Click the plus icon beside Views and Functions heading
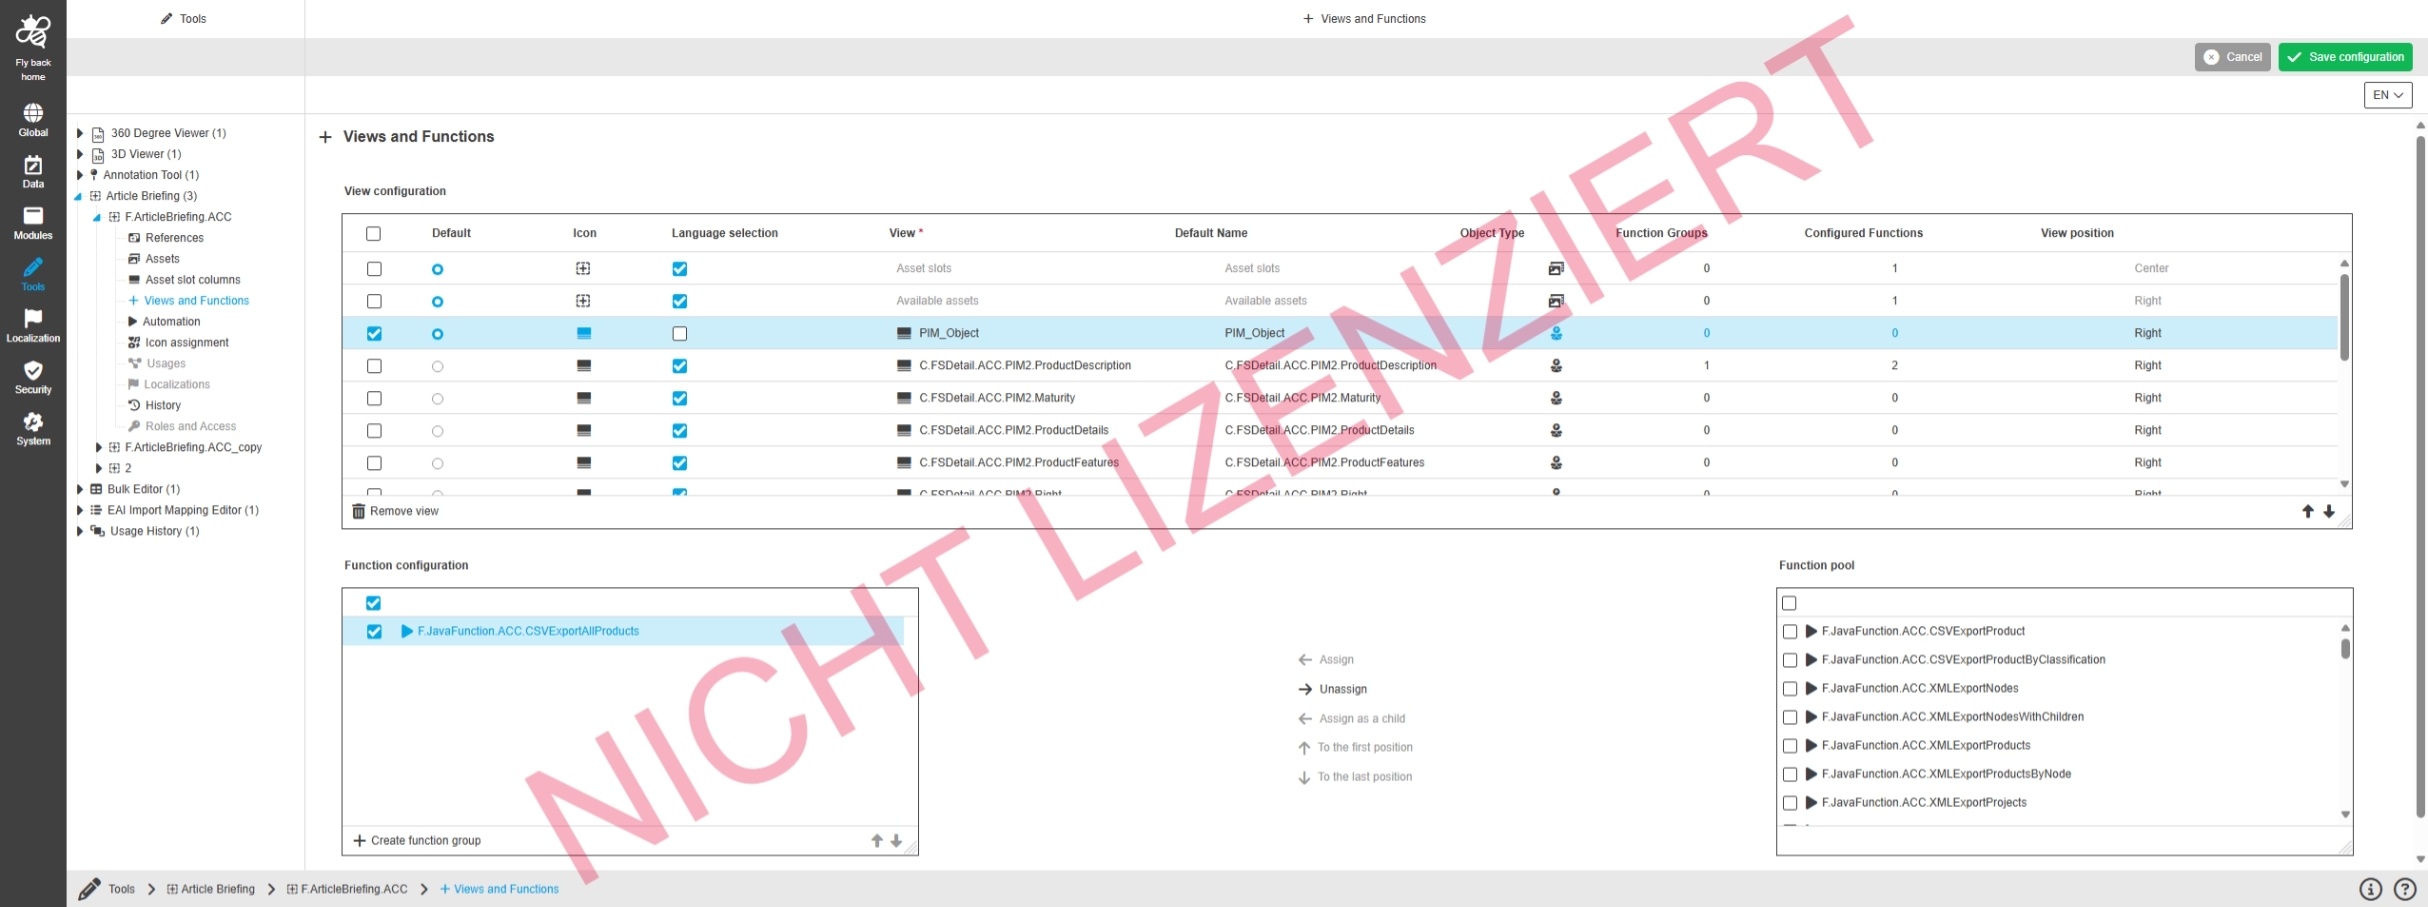This screenshot has height=907, width=2428. (325, 137)
